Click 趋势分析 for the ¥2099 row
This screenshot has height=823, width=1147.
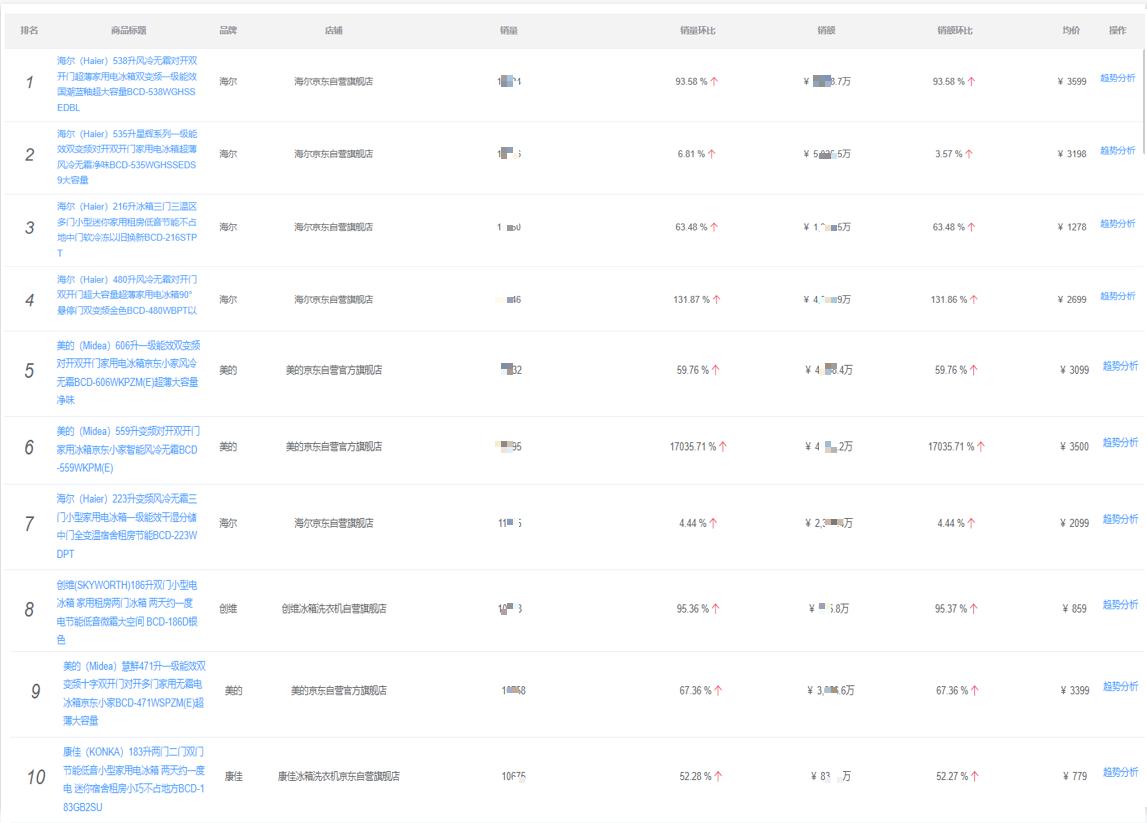[x=1120, y=519]
